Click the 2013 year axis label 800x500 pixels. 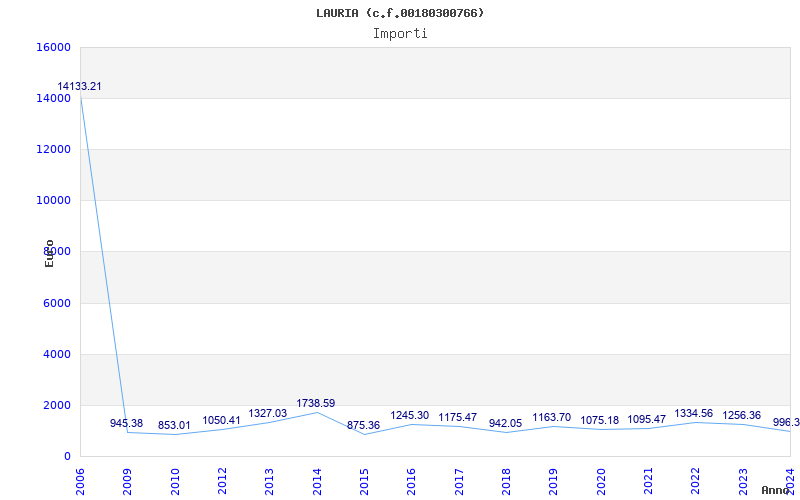pos(269,481)
